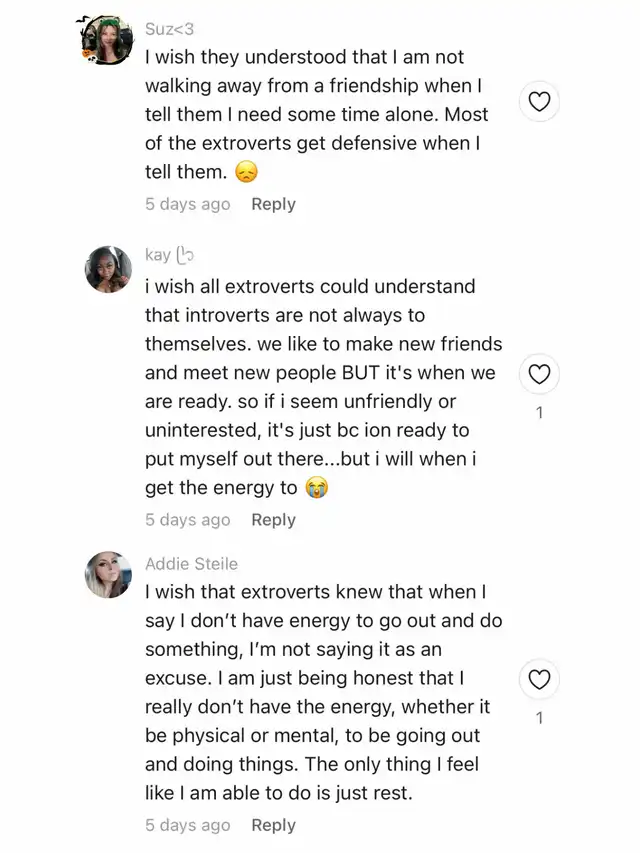The image size is (640, 853).
Task: Select Addie Steile's comment about having no energy
Action: 322,693
